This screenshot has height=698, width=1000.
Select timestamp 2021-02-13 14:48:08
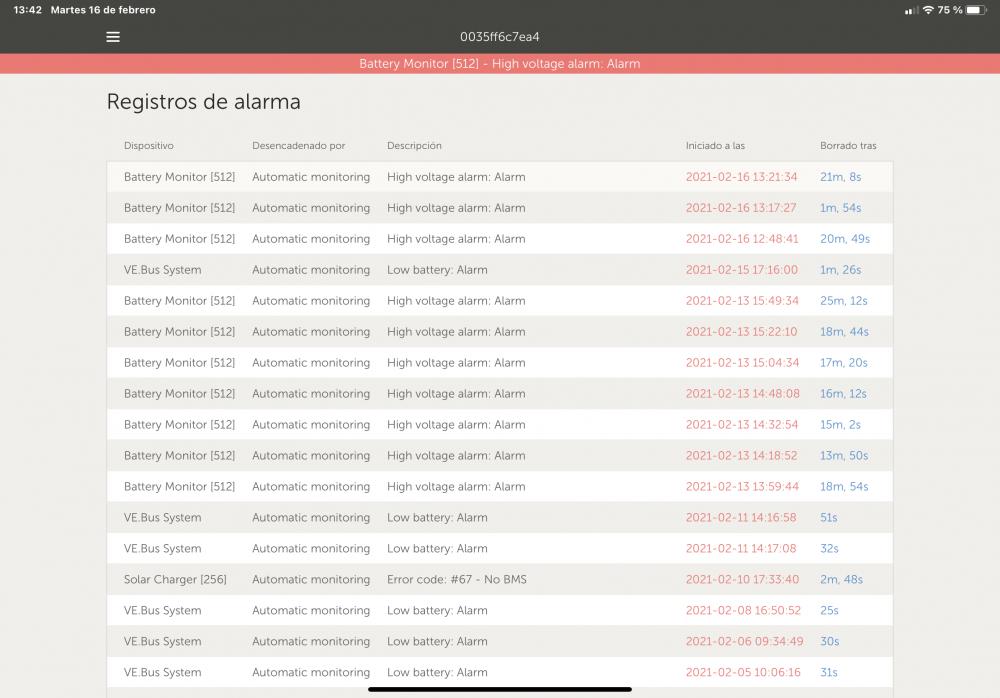(742, 394)
